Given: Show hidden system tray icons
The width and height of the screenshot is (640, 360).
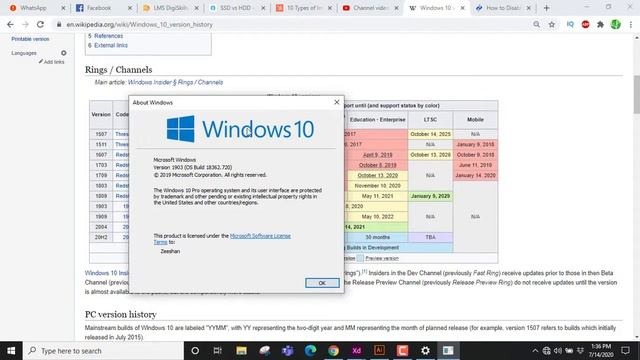Looking at the screenshot, I should tap(535, 351).
